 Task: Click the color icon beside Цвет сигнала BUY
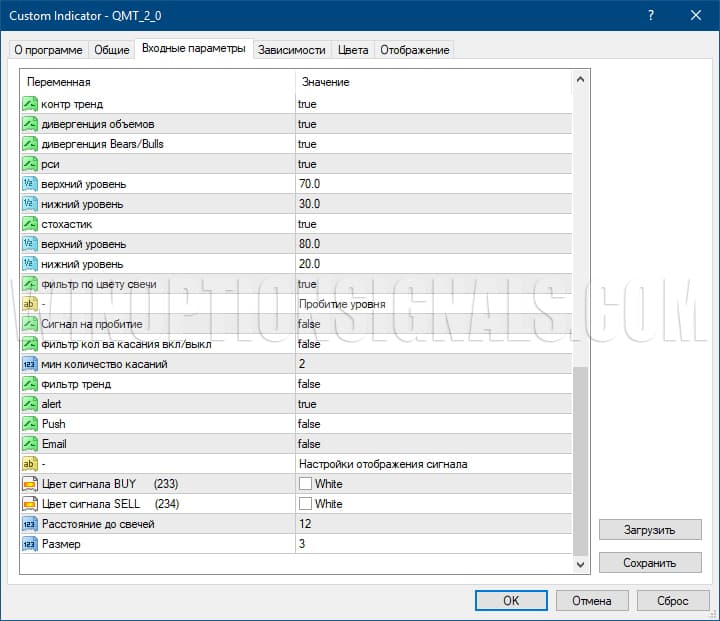[30, 484]
